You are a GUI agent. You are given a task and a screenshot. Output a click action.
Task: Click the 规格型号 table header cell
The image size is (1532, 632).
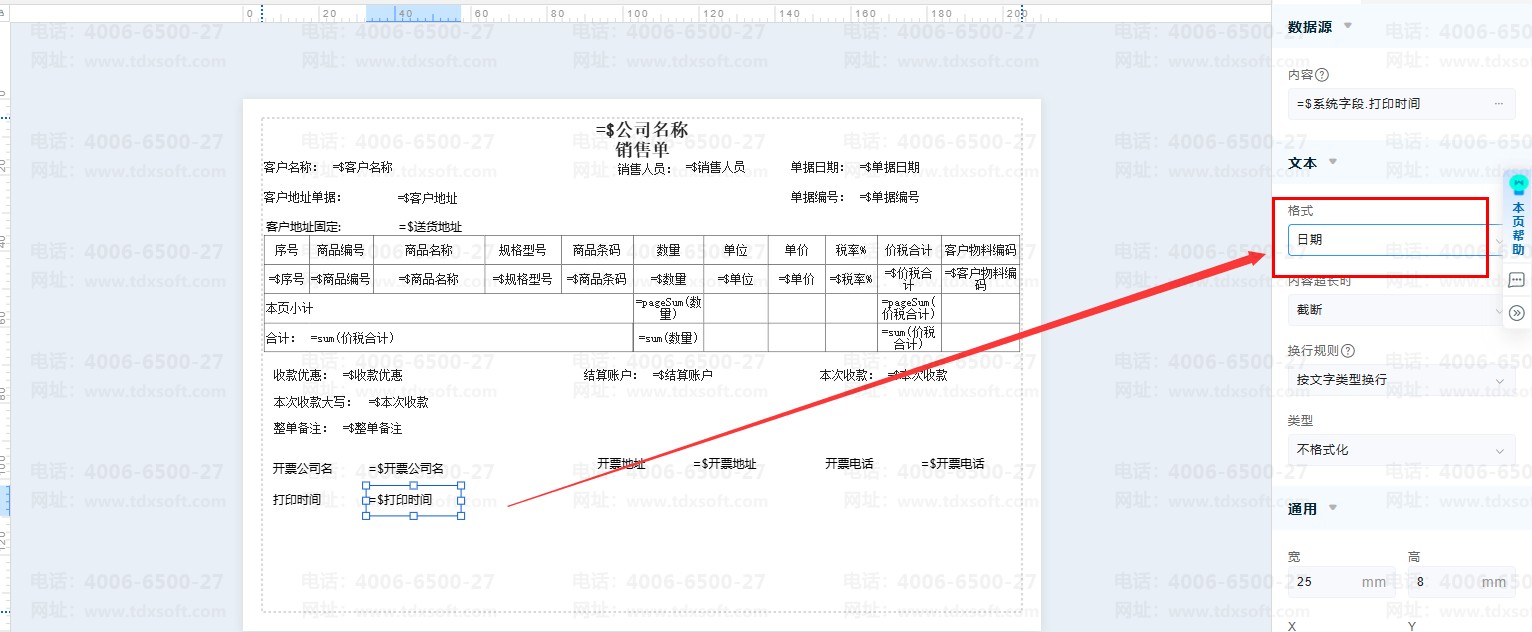(522, 250)
